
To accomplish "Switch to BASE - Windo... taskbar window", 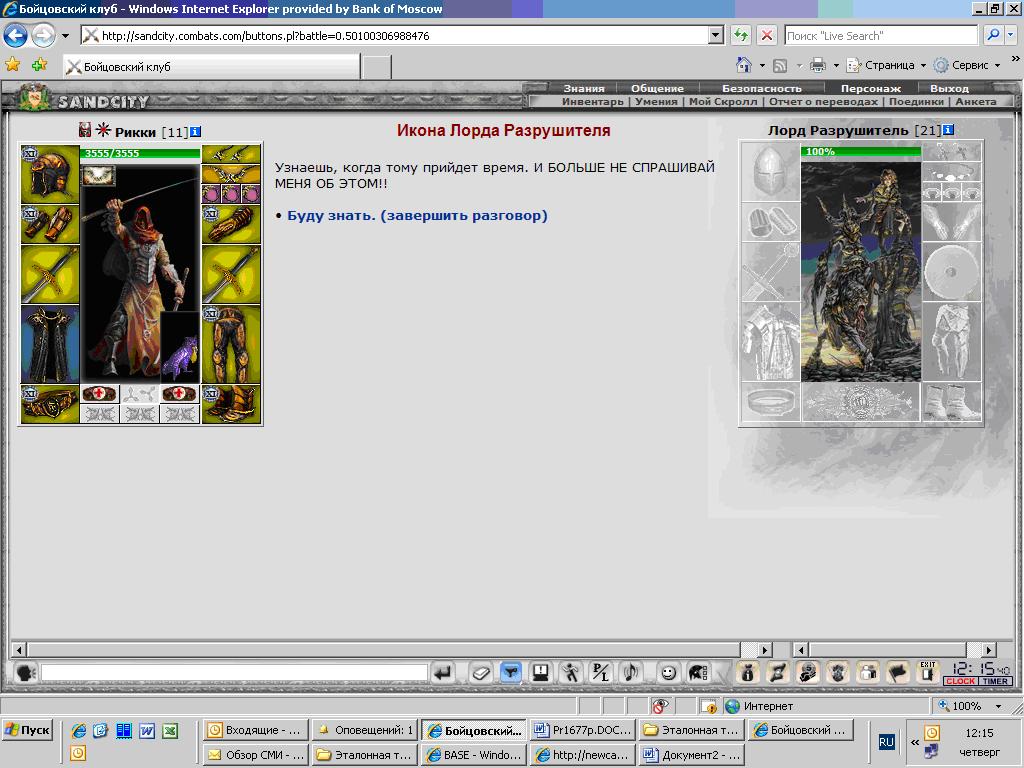I will pyautogui.click(x=473, y=755).
